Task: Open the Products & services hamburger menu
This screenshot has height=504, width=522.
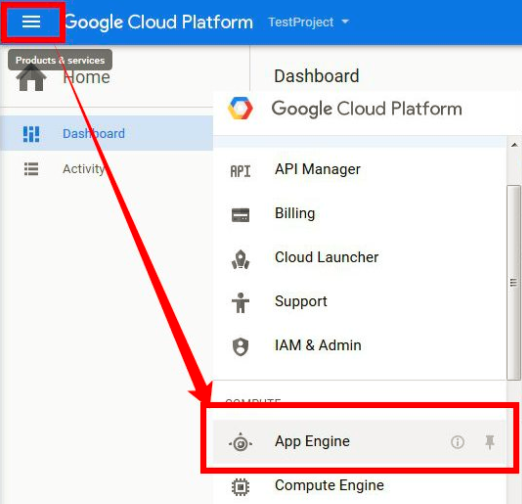Action: point(31,22)
